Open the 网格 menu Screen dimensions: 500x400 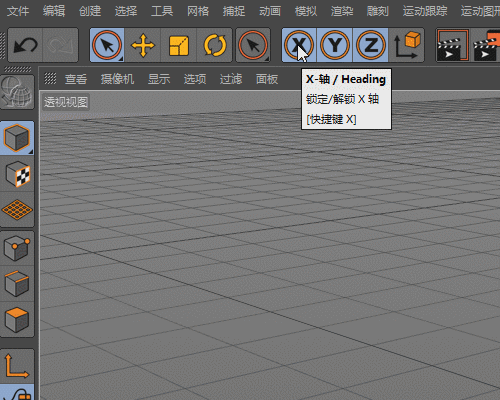pyautogui.click(x=198, y=11)
